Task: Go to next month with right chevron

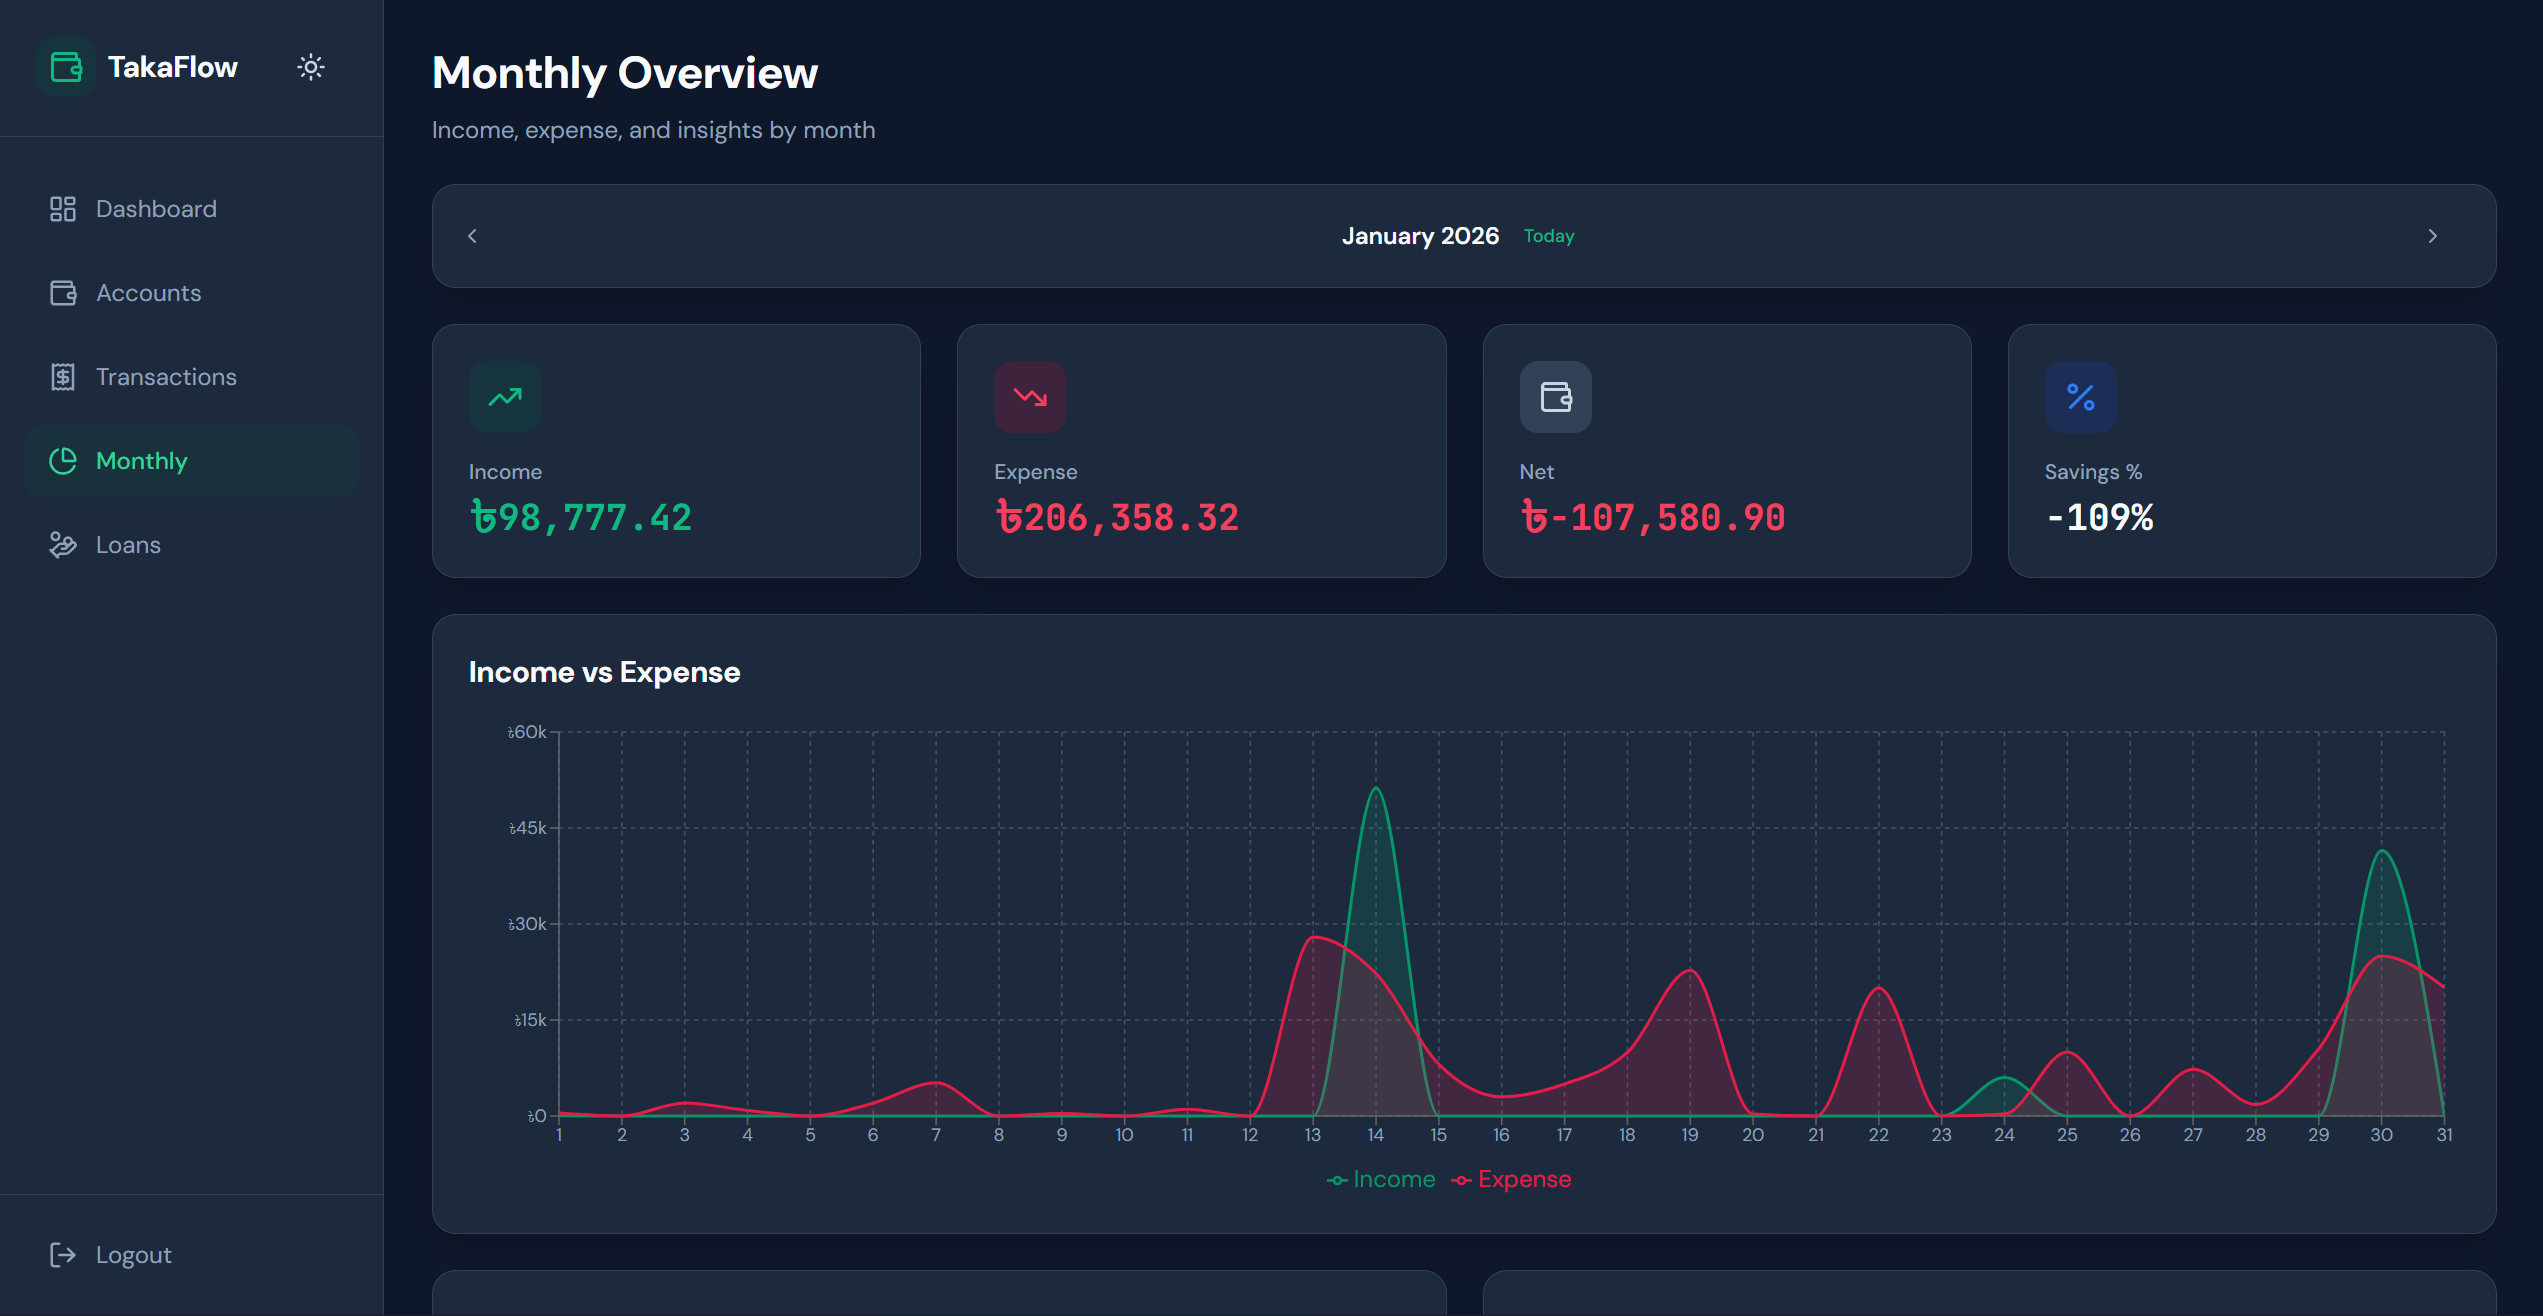Action: pyautogui.click(x=2433, y=236)
